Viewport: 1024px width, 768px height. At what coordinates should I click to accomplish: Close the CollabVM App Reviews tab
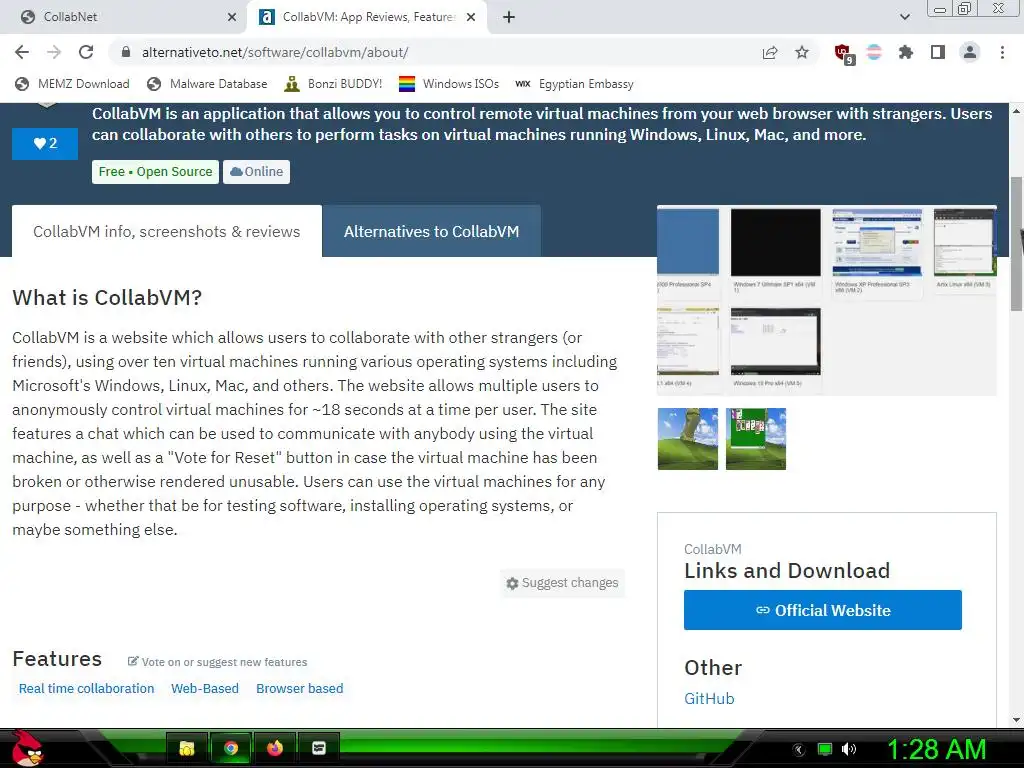point(471,17)
